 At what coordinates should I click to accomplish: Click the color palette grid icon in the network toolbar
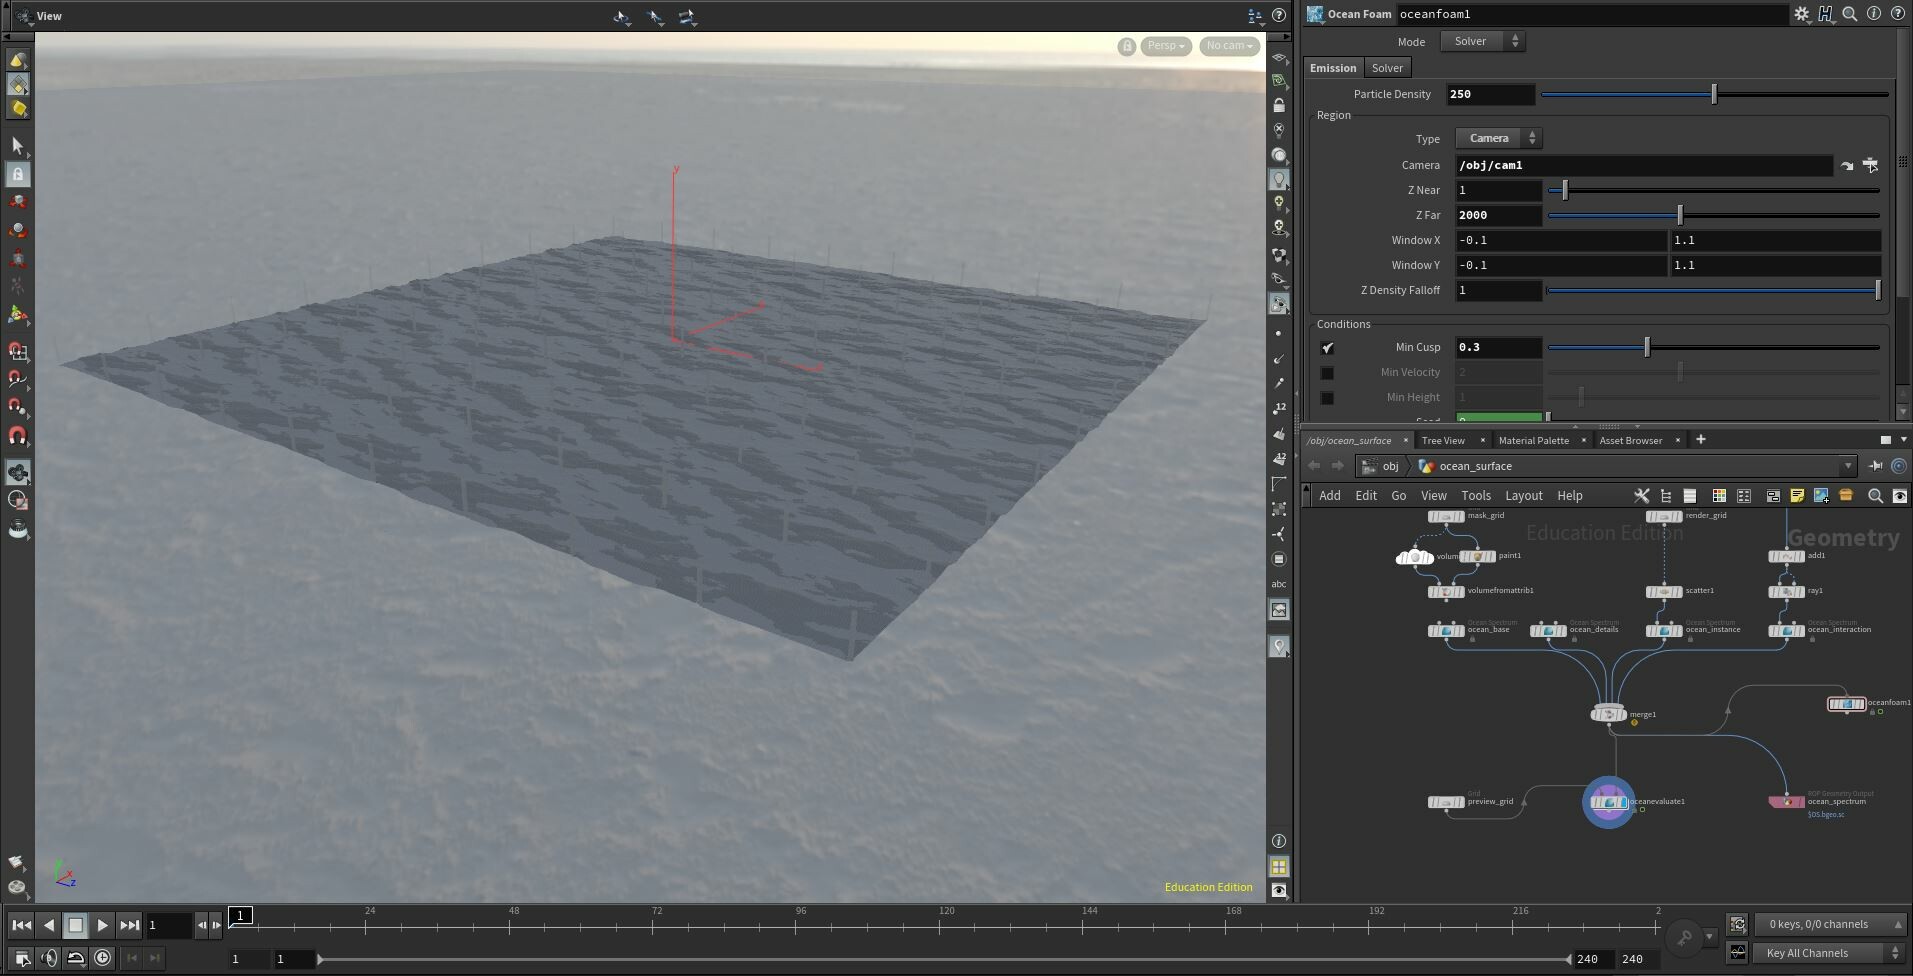[x=1719, y=496]
